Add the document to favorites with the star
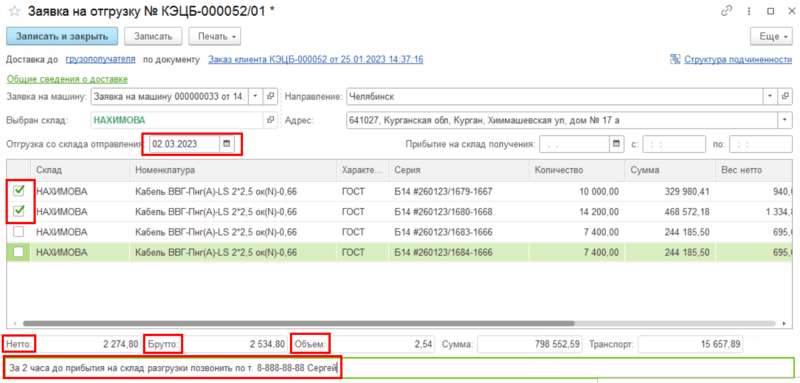The width and height of the screenshot is (800, 383). tap(14, 11)
